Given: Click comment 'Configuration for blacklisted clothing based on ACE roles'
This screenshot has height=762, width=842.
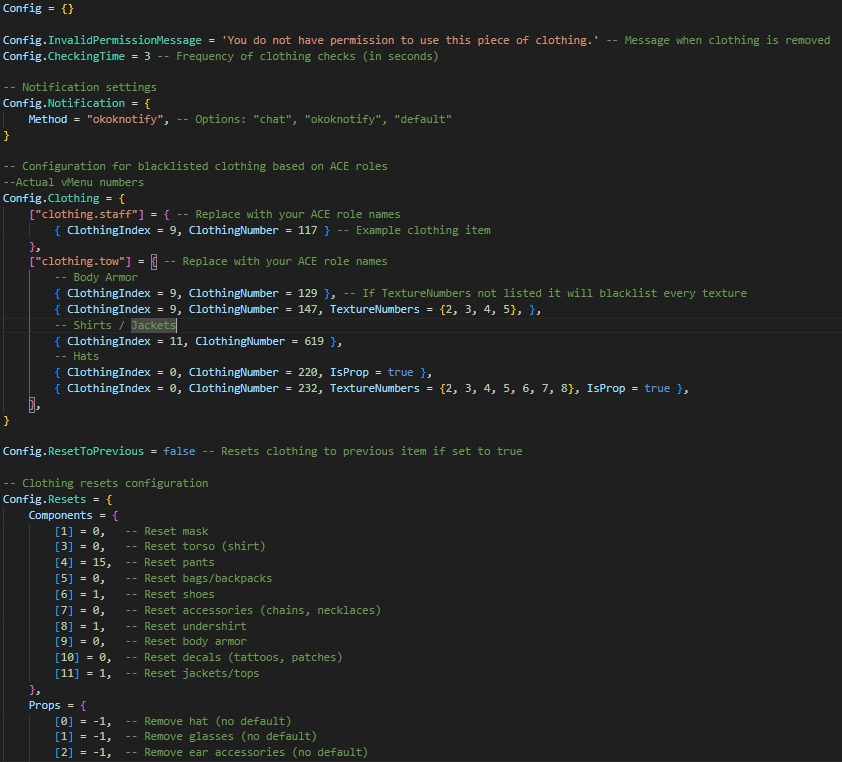Looking at the screenshot, I should [x=205, y=166].
